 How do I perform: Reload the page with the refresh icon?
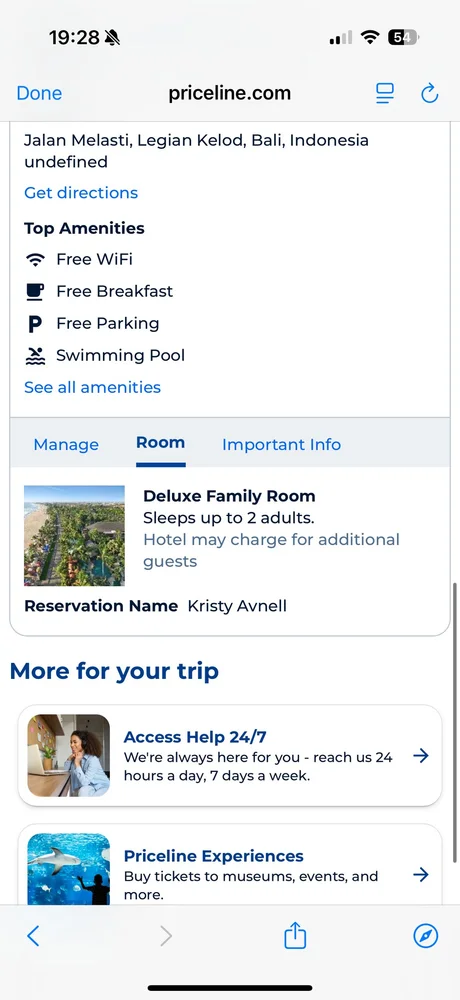click(429, 94)
